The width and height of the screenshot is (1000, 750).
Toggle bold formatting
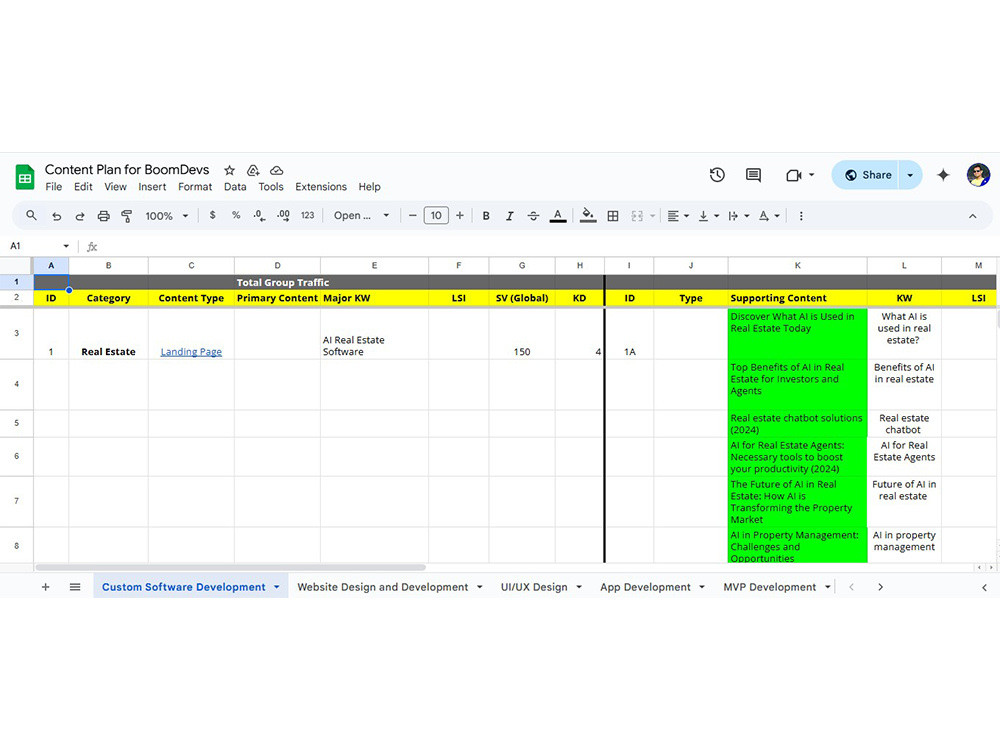click(x=486, y=216)
